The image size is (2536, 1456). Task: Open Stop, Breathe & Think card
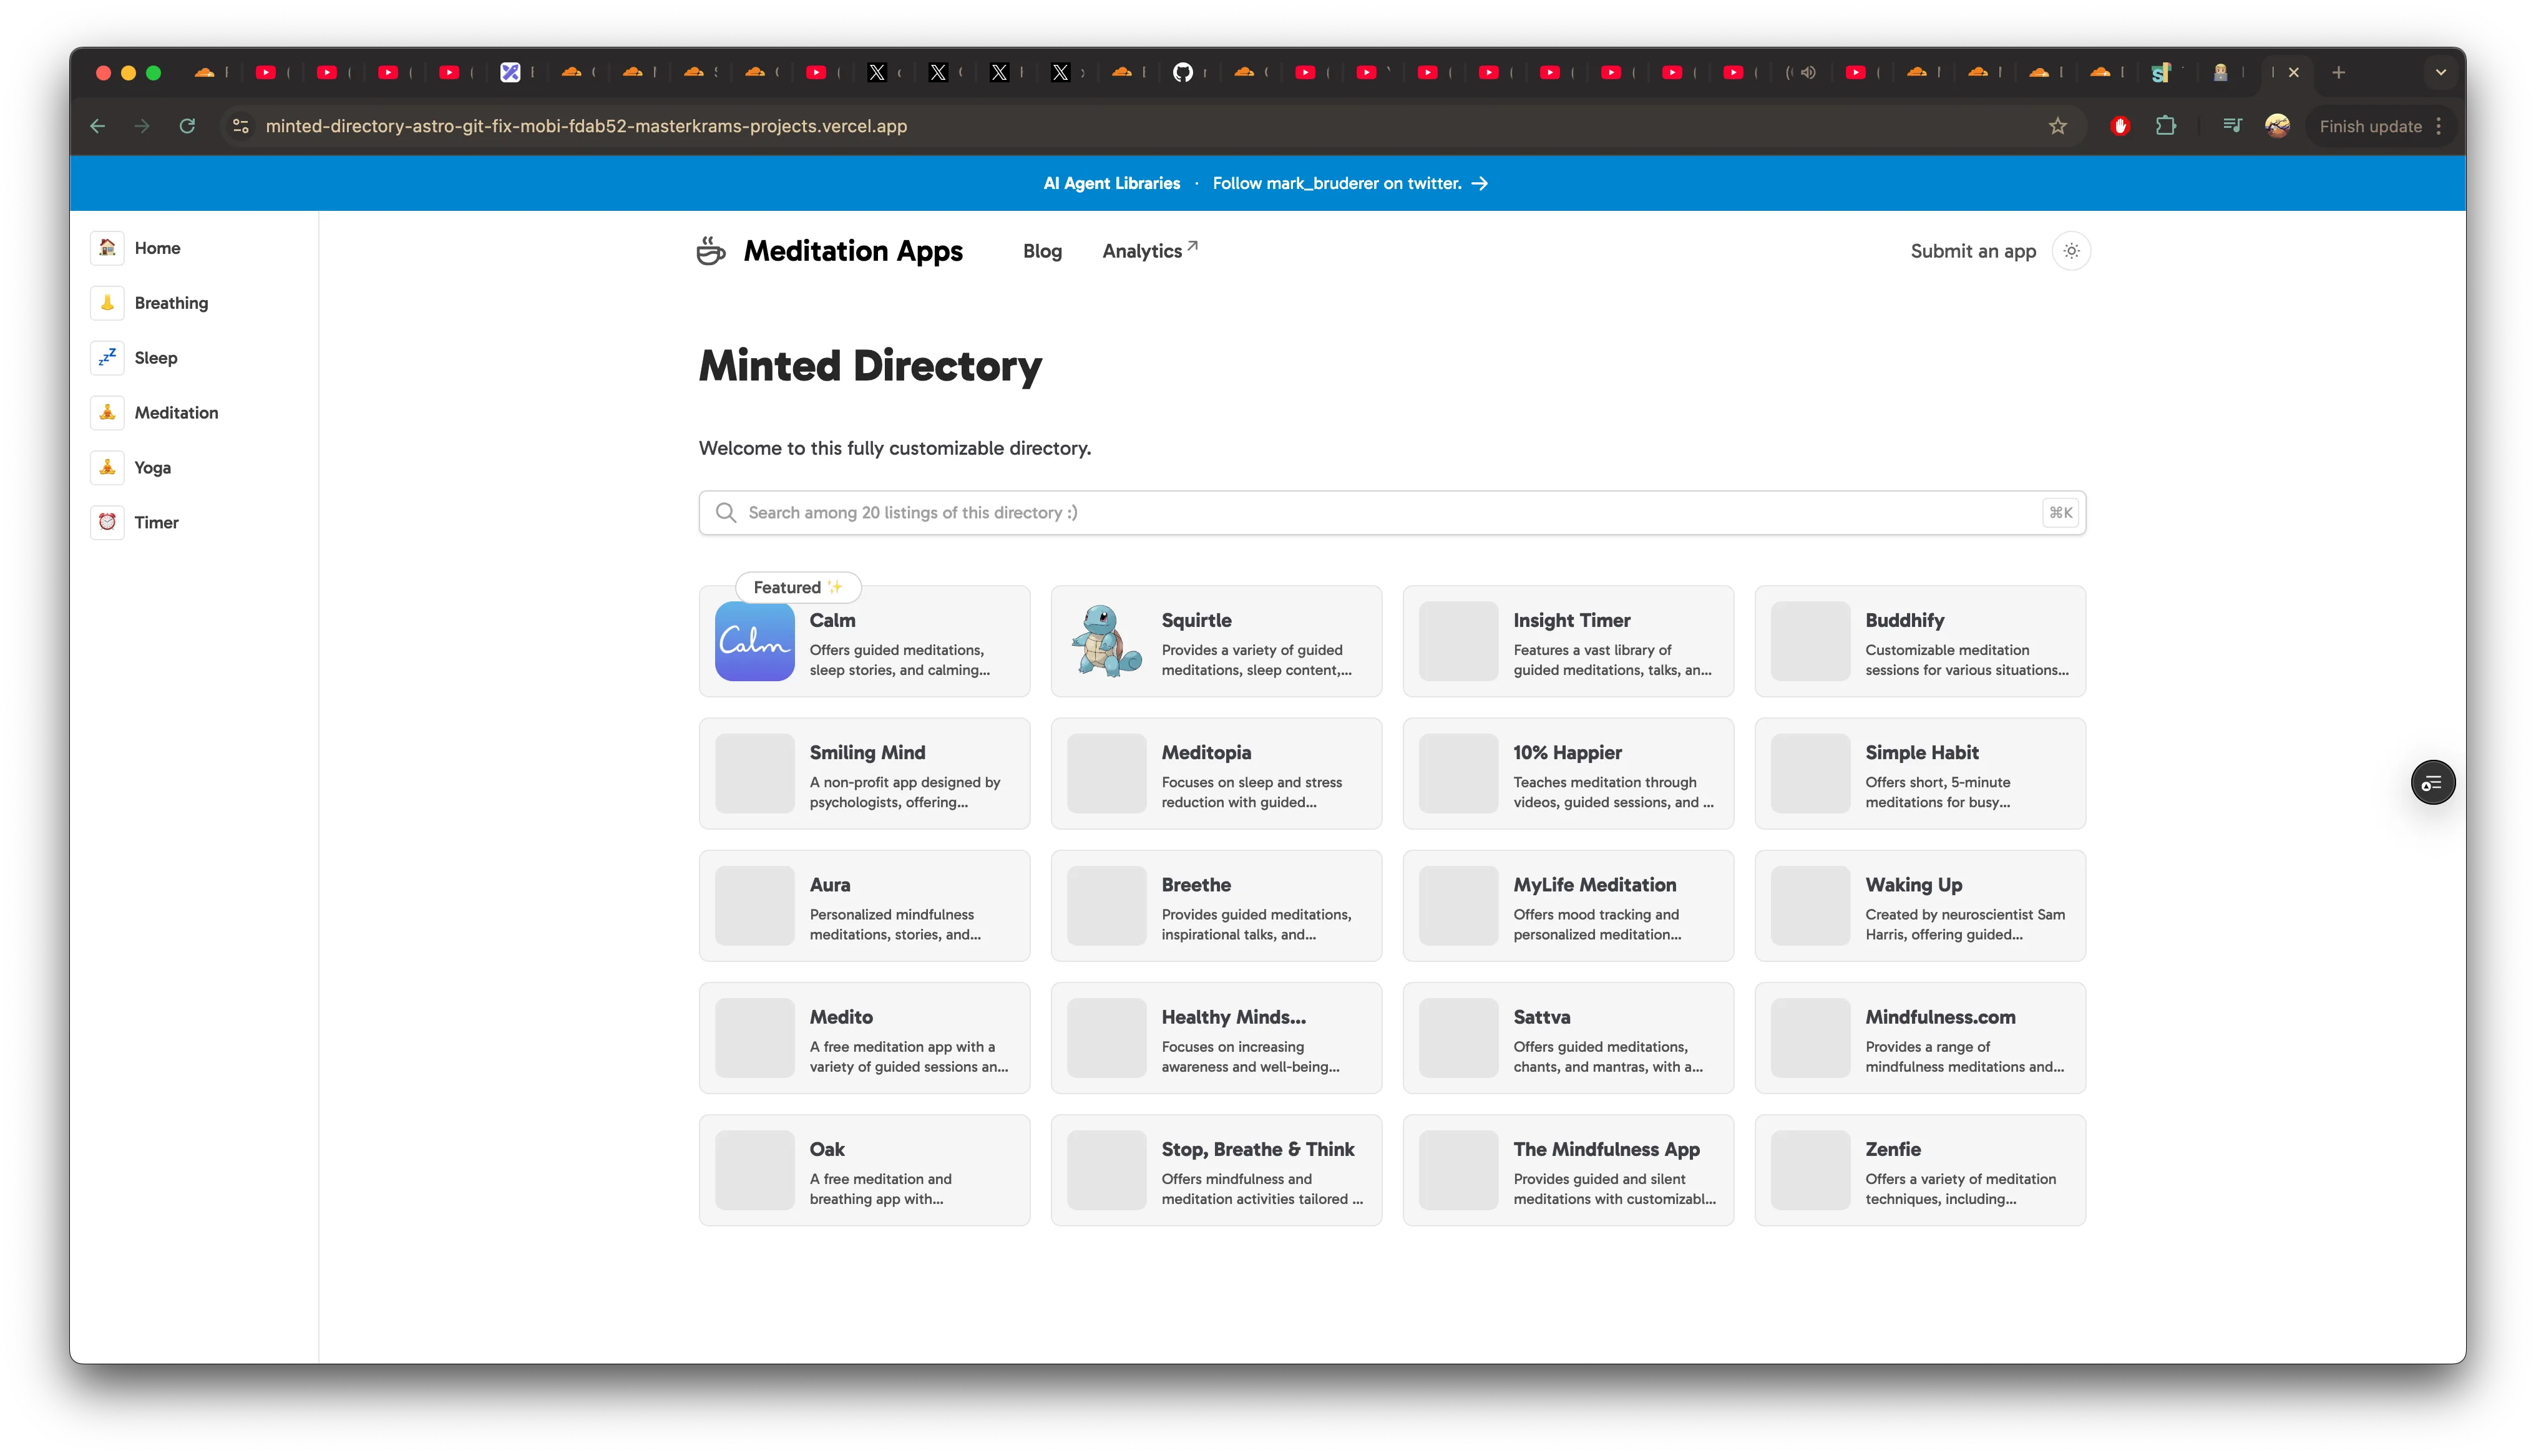[x=1216, y=1170]
